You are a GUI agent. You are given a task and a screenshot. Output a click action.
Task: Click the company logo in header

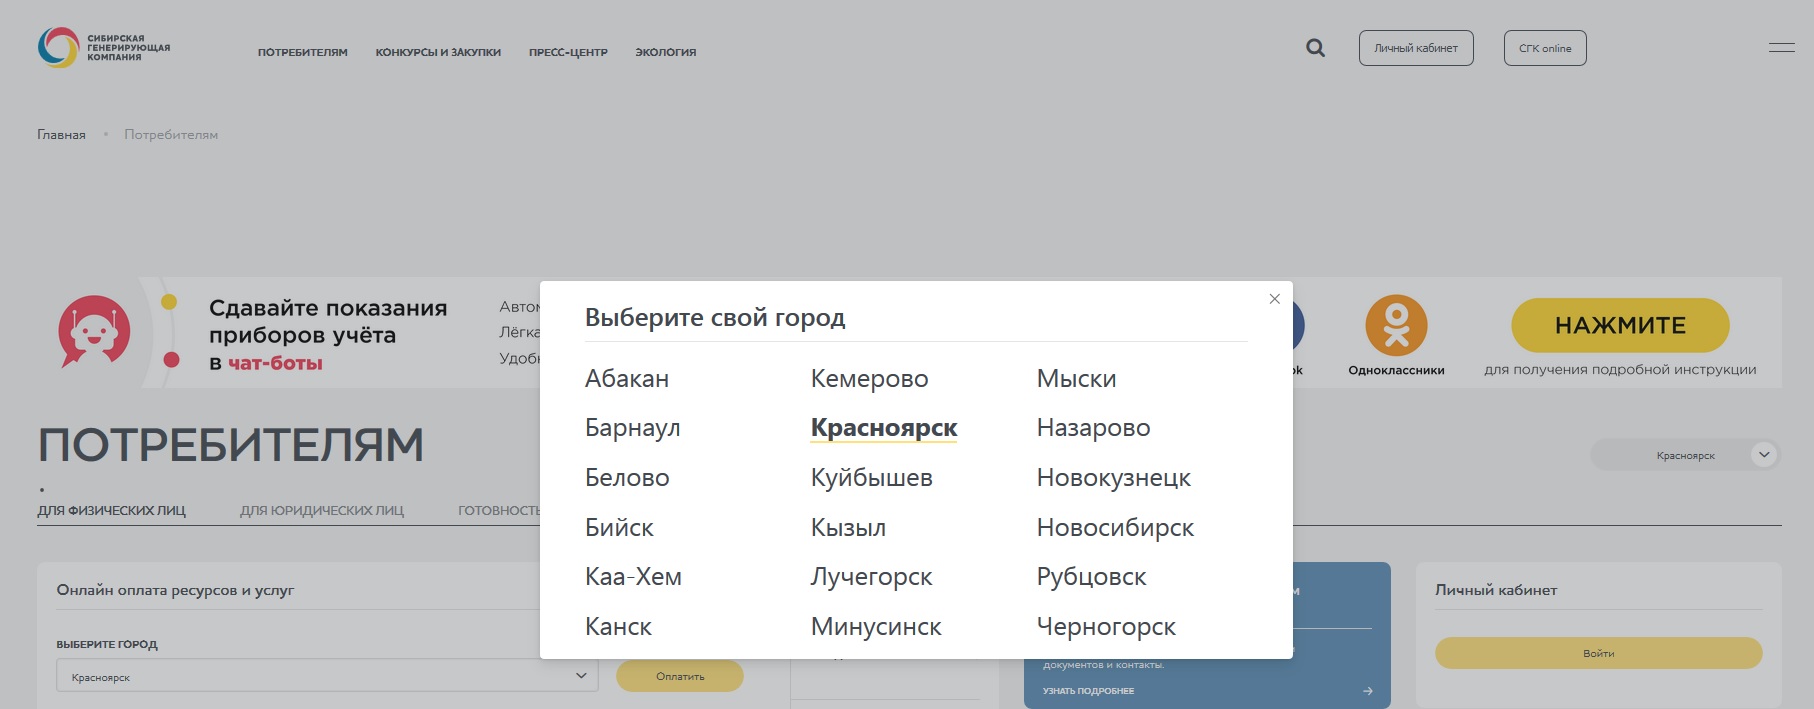pos(104,48)
